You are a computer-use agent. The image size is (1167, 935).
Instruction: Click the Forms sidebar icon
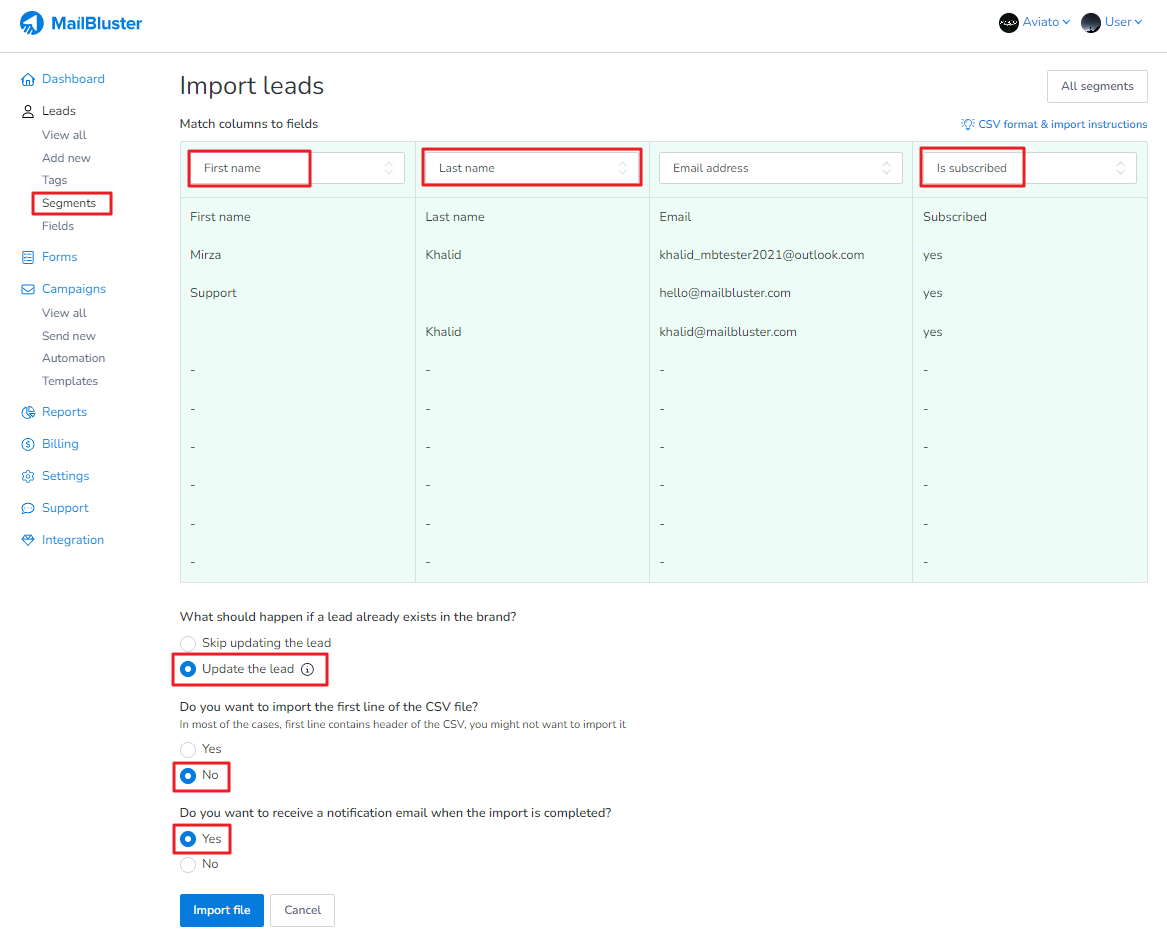(x=28, y=258)
